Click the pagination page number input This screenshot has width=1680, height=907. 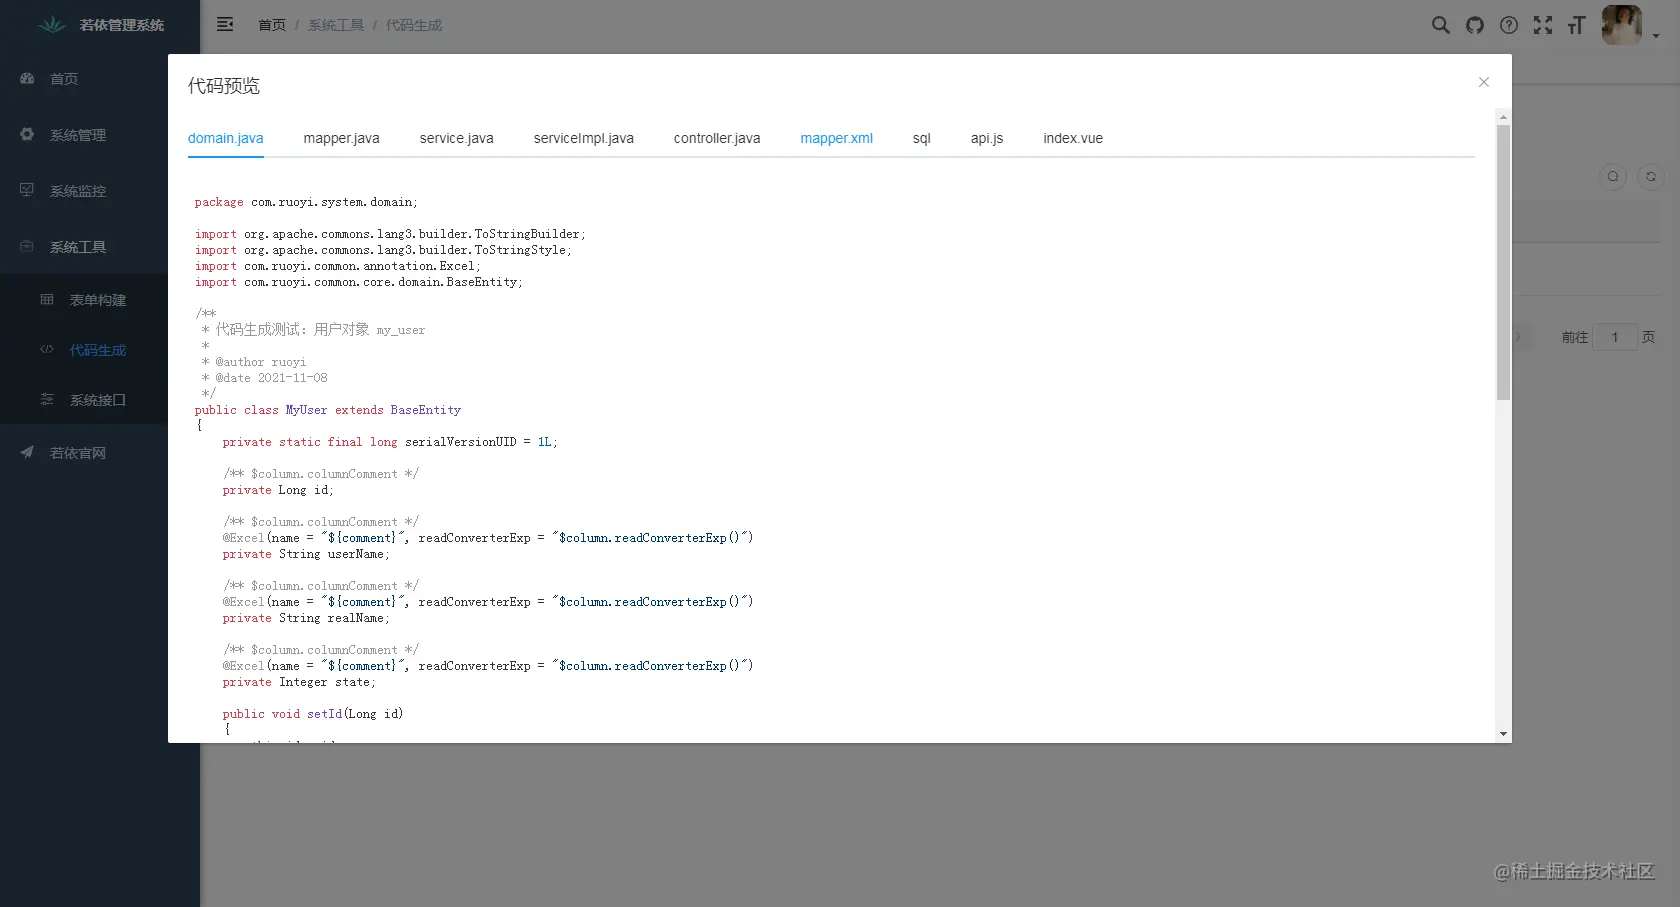pyautogui.click(x=1615, y=337)
